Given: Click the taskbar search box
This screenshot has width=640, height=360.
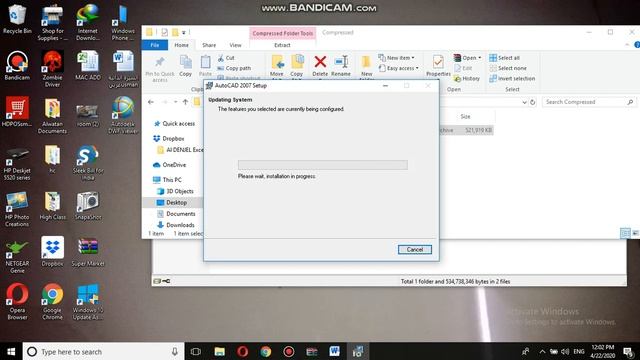Looking at the screenshot, I should 103,351.
